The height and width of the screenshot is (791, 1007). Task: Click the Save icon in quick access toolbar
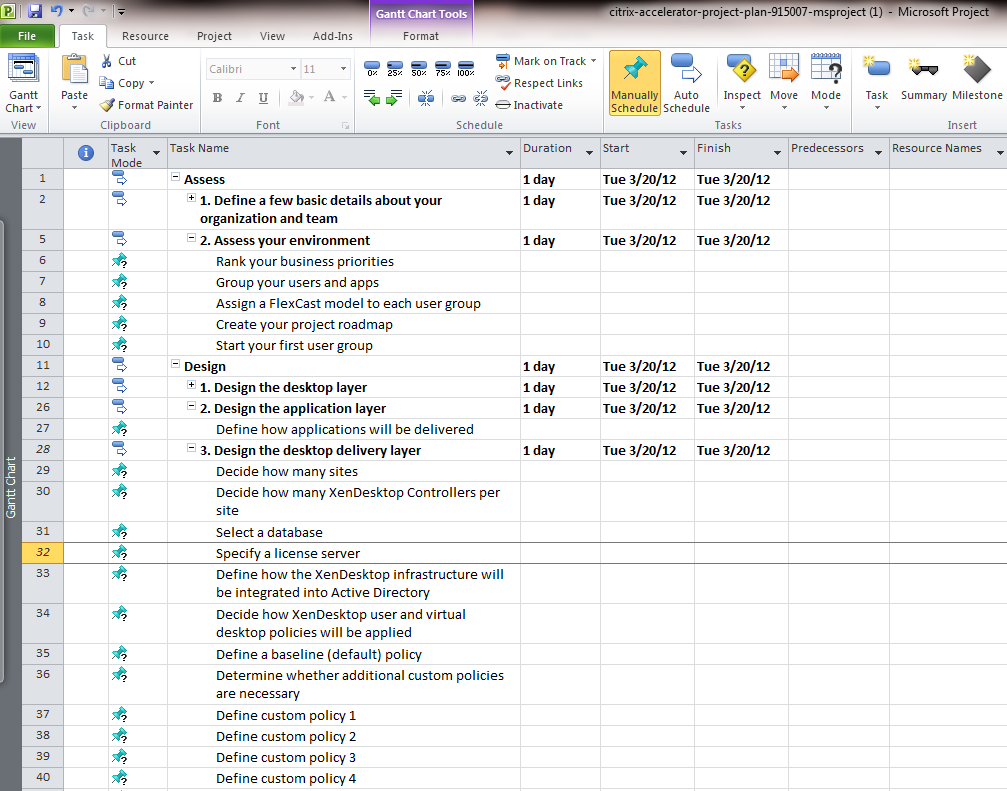click(x=35, y=11)
